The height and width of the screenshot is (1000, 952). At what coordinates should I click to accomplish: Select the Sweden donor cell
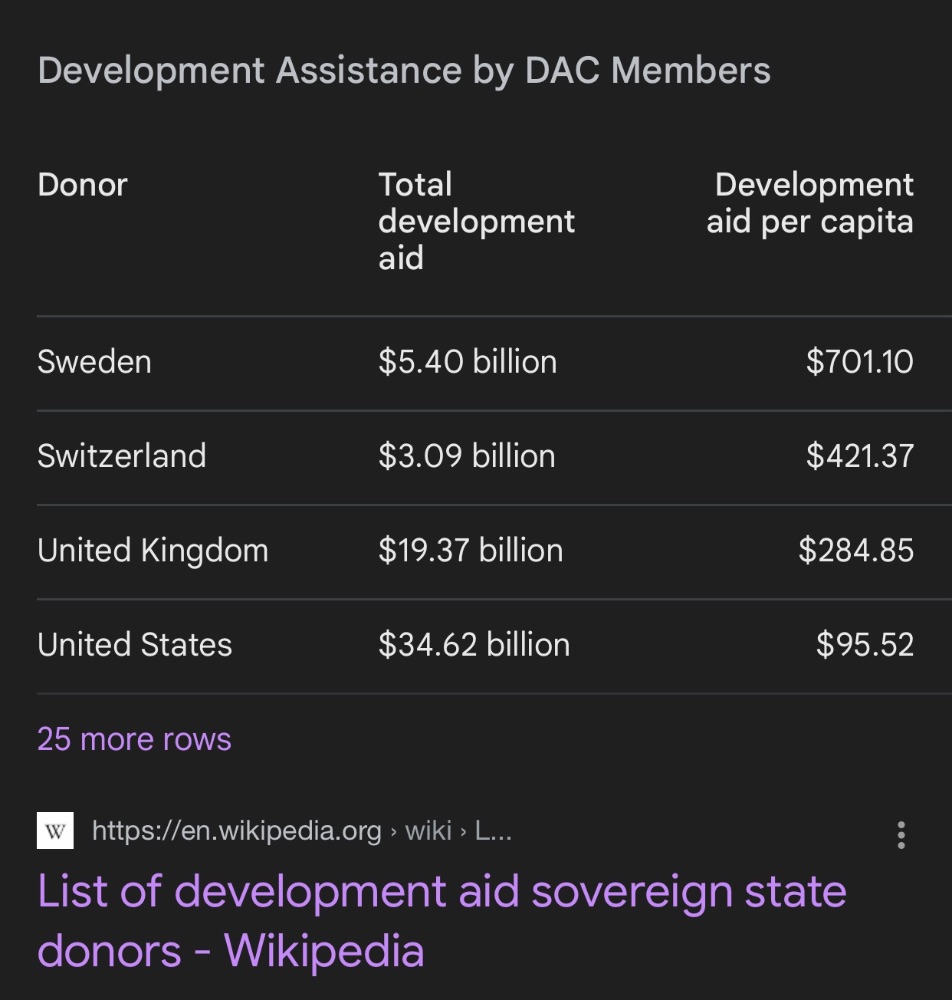(x=94, y=362)
